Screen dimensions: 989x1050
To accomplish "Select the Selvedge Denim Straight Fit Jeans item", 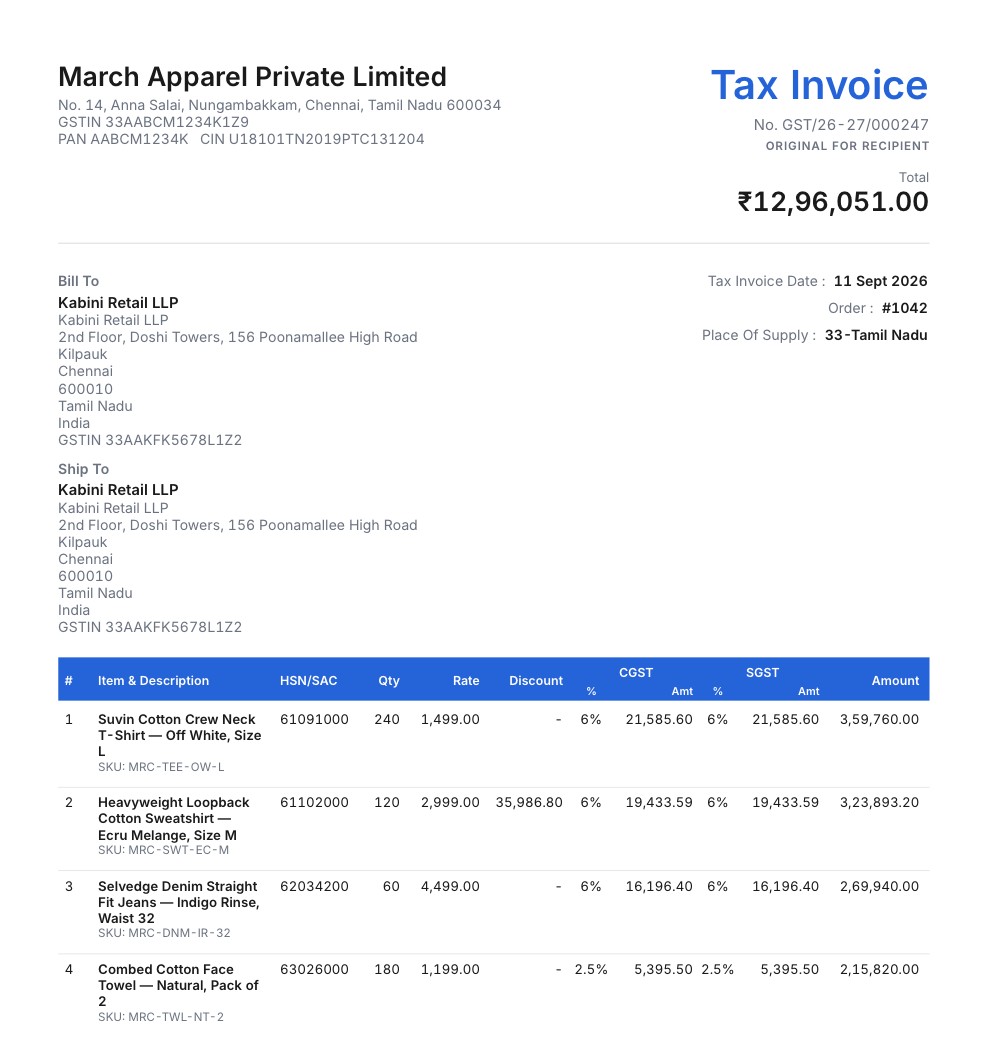I will (179, 902).
